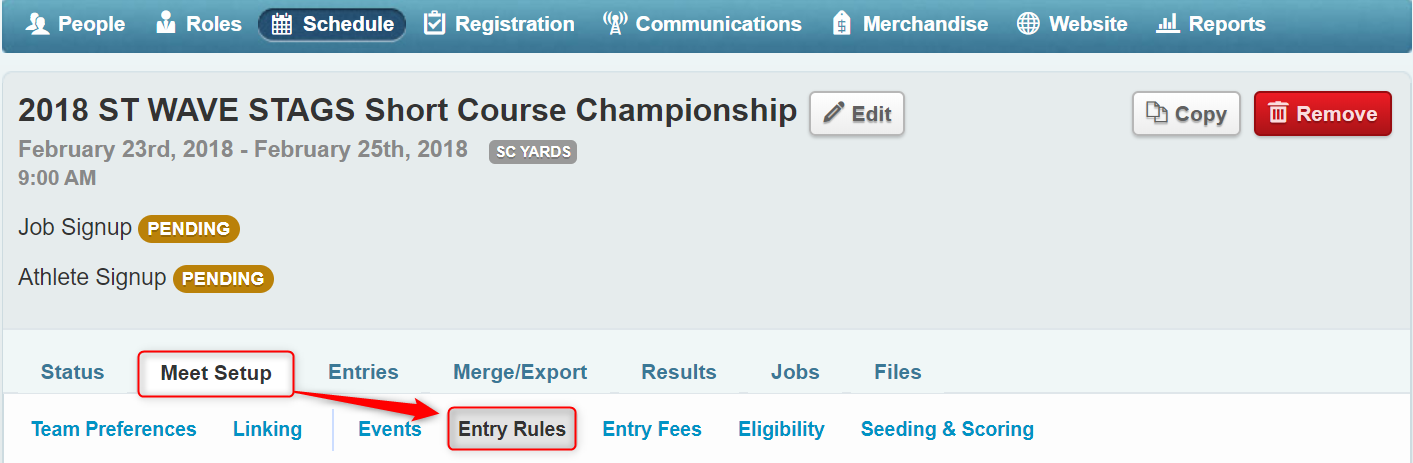Open the Merchandise price tag icon
1413x463 pixels.
pyautogui.click(x=842, y=24)
